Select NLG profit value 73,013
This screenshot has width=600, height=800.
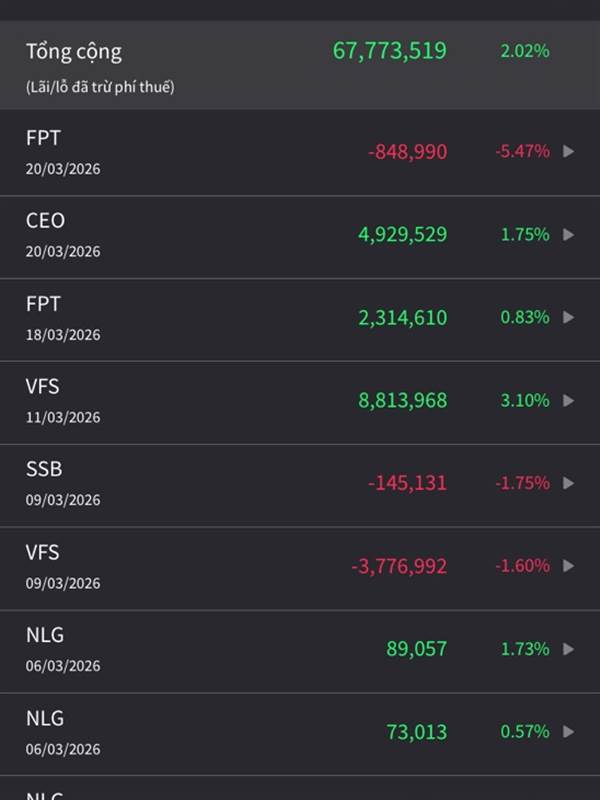pos(416,732)
